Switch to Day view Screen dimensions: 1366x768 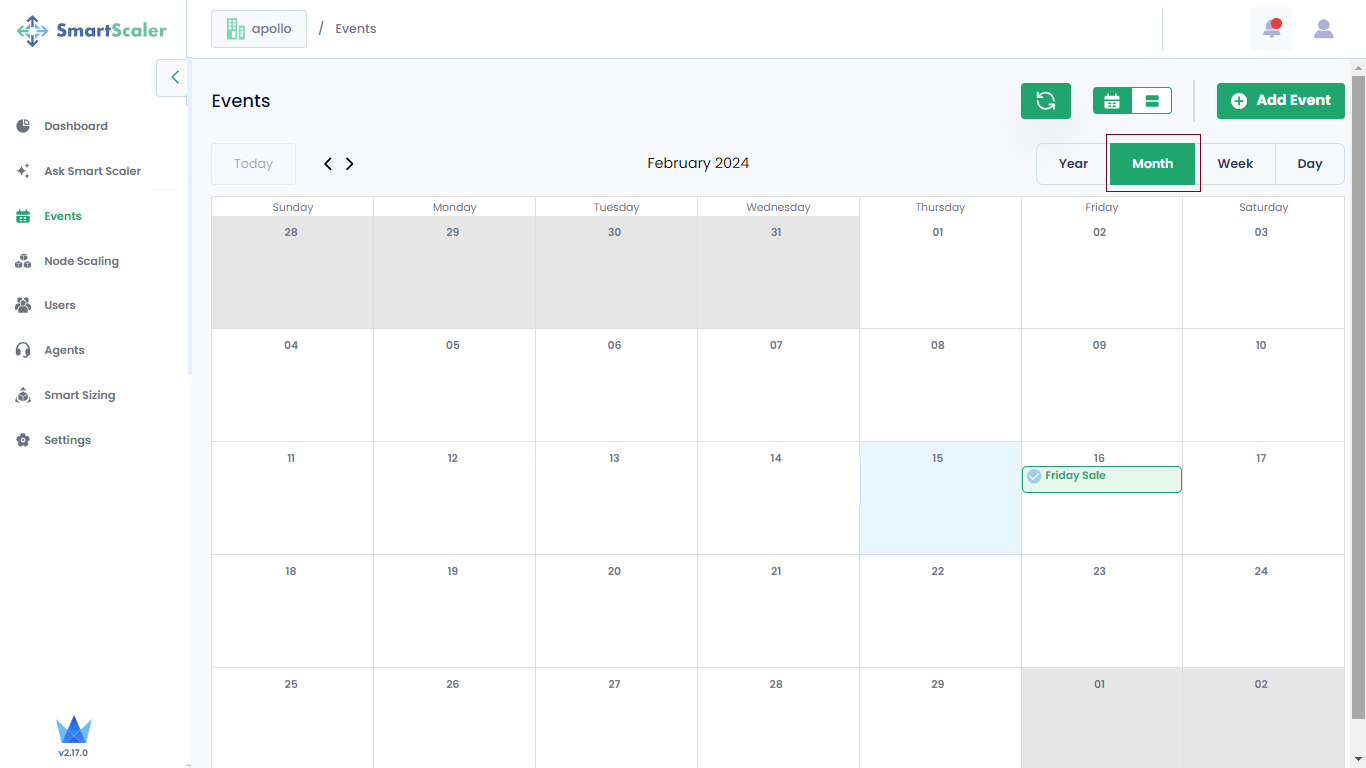coord(1309,164)
